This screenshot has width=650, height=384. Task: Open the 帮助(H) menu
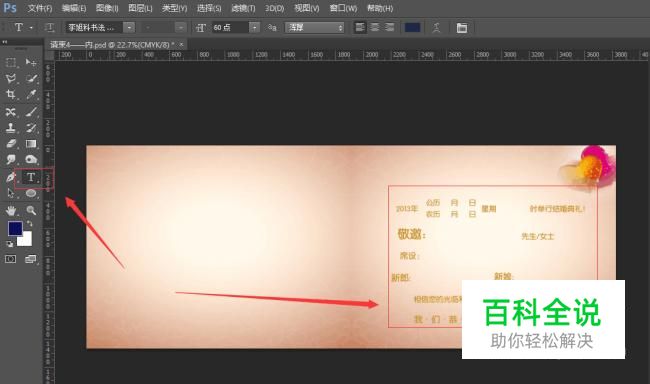coord(380,8)
